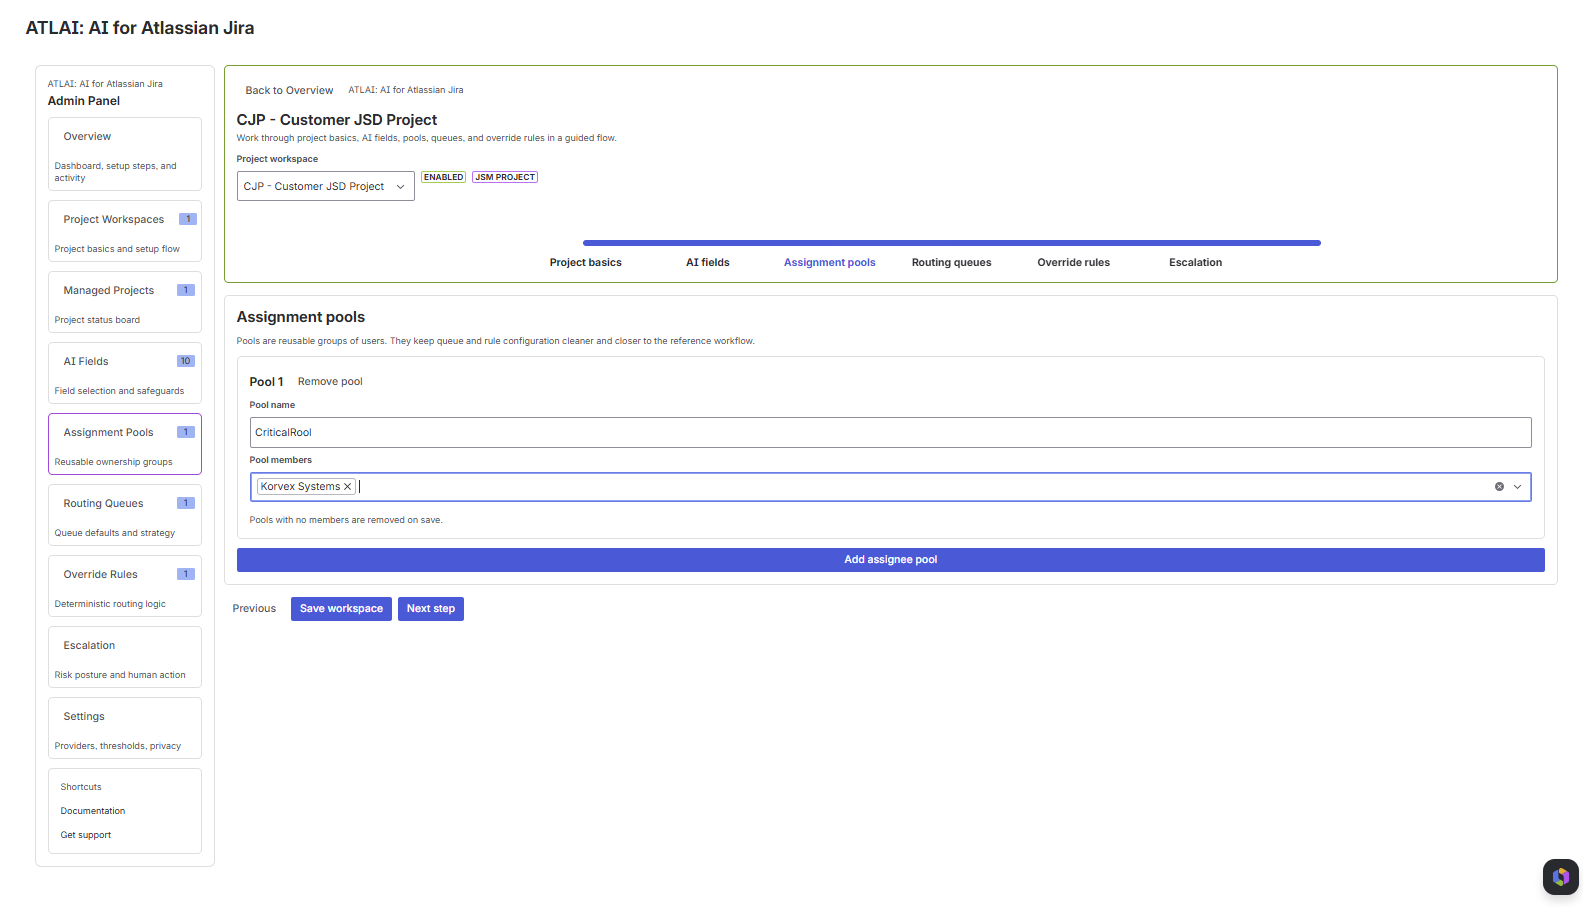
Task: Click the JSM PROJECT badge
Action: pos(505,177)
